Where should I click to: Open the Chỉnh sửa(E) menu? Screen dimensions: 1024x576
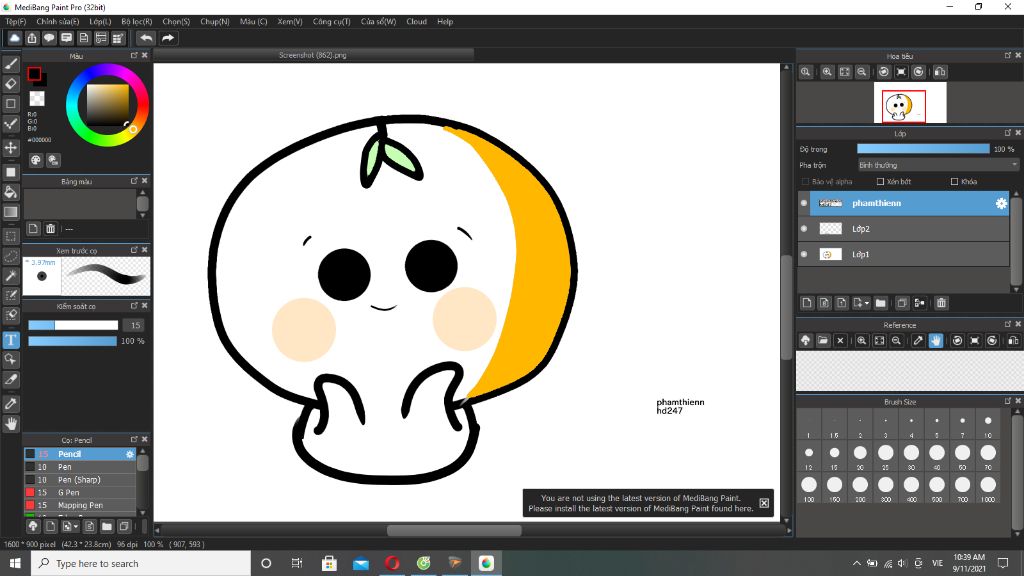pos(57,22)
